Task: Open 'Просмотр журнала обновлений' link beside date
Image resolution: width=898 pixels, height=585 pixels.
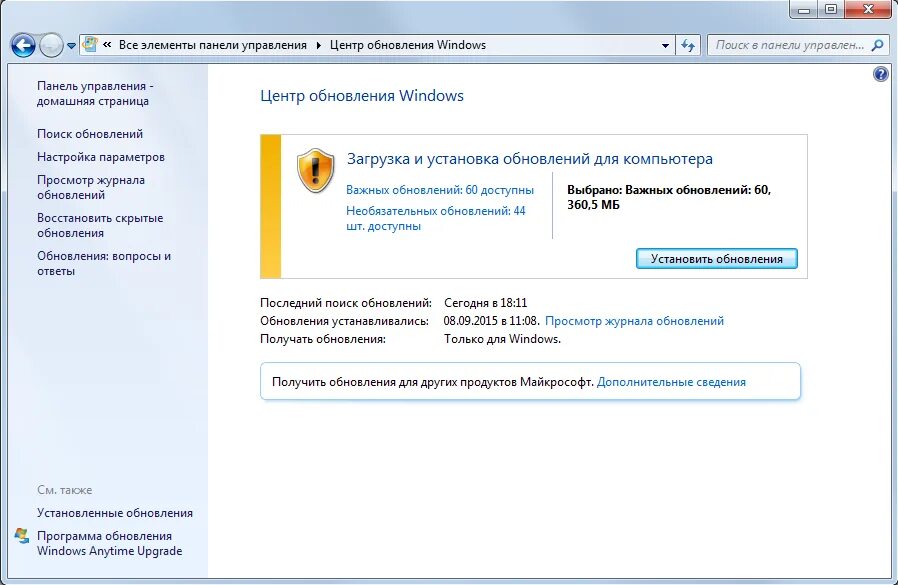Action: tap(634, 321)
